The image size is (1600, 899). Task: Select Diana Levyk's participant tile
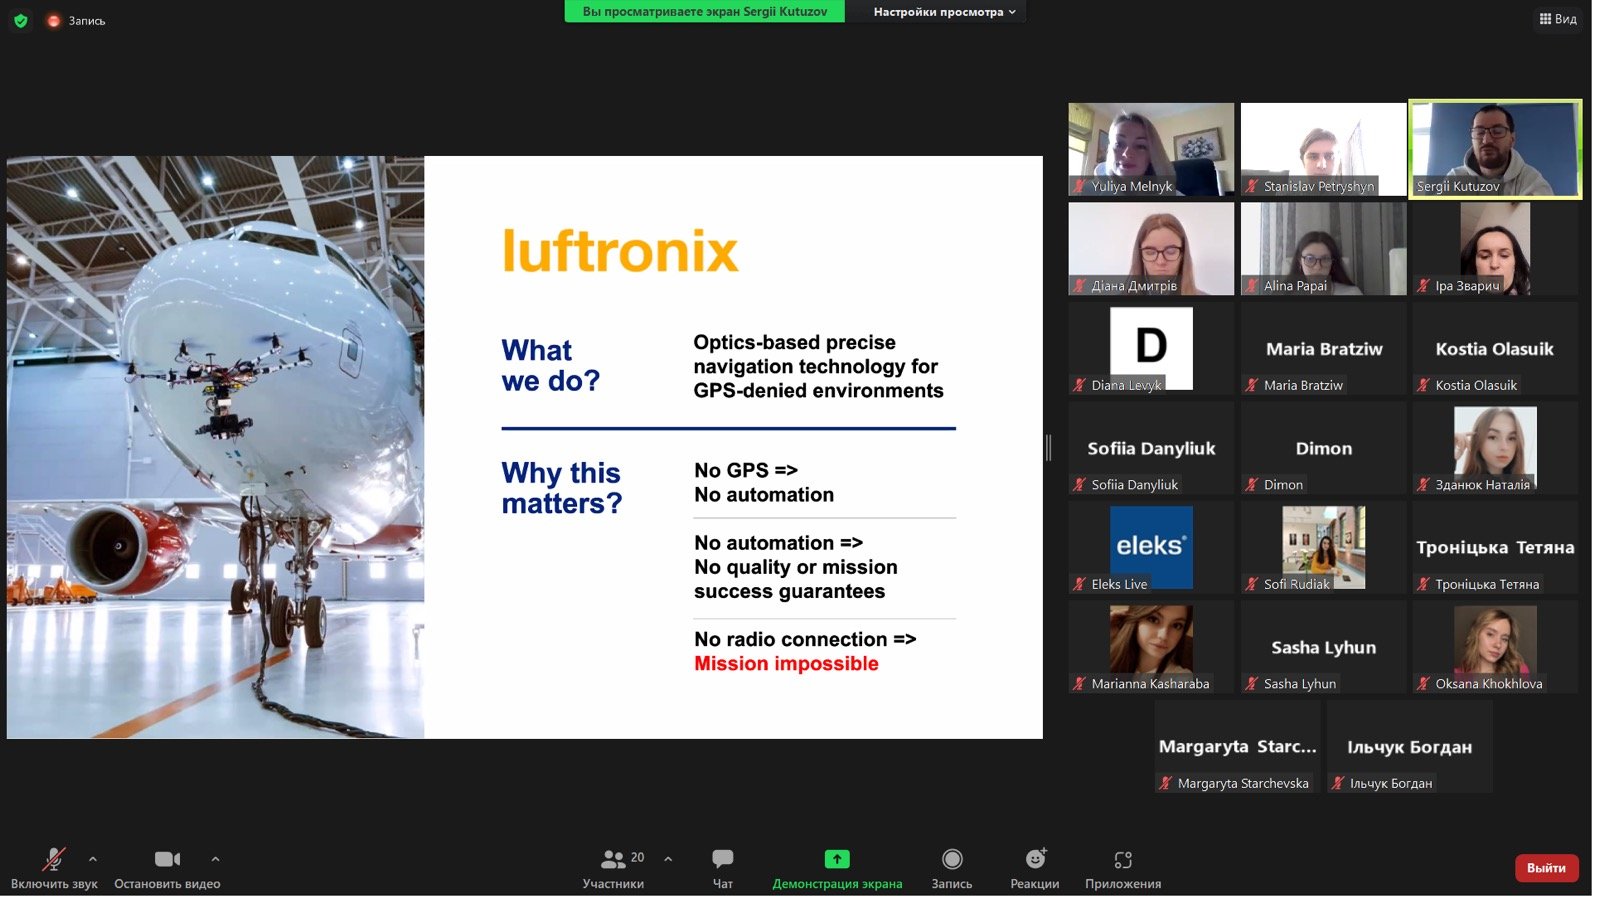tap(1151, 348)
